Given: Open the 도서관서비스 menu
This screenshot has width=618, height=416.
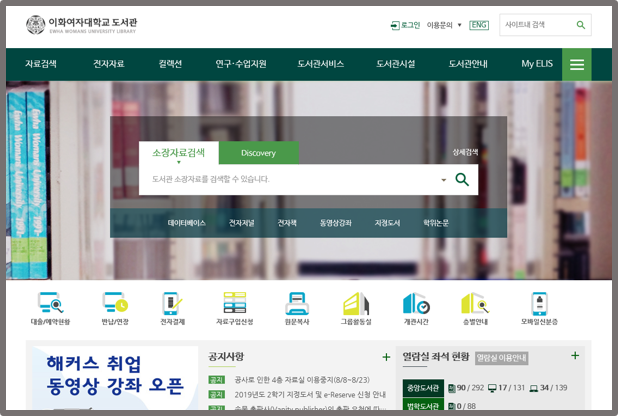Looking at the screenshot, I should coord(320,64).
